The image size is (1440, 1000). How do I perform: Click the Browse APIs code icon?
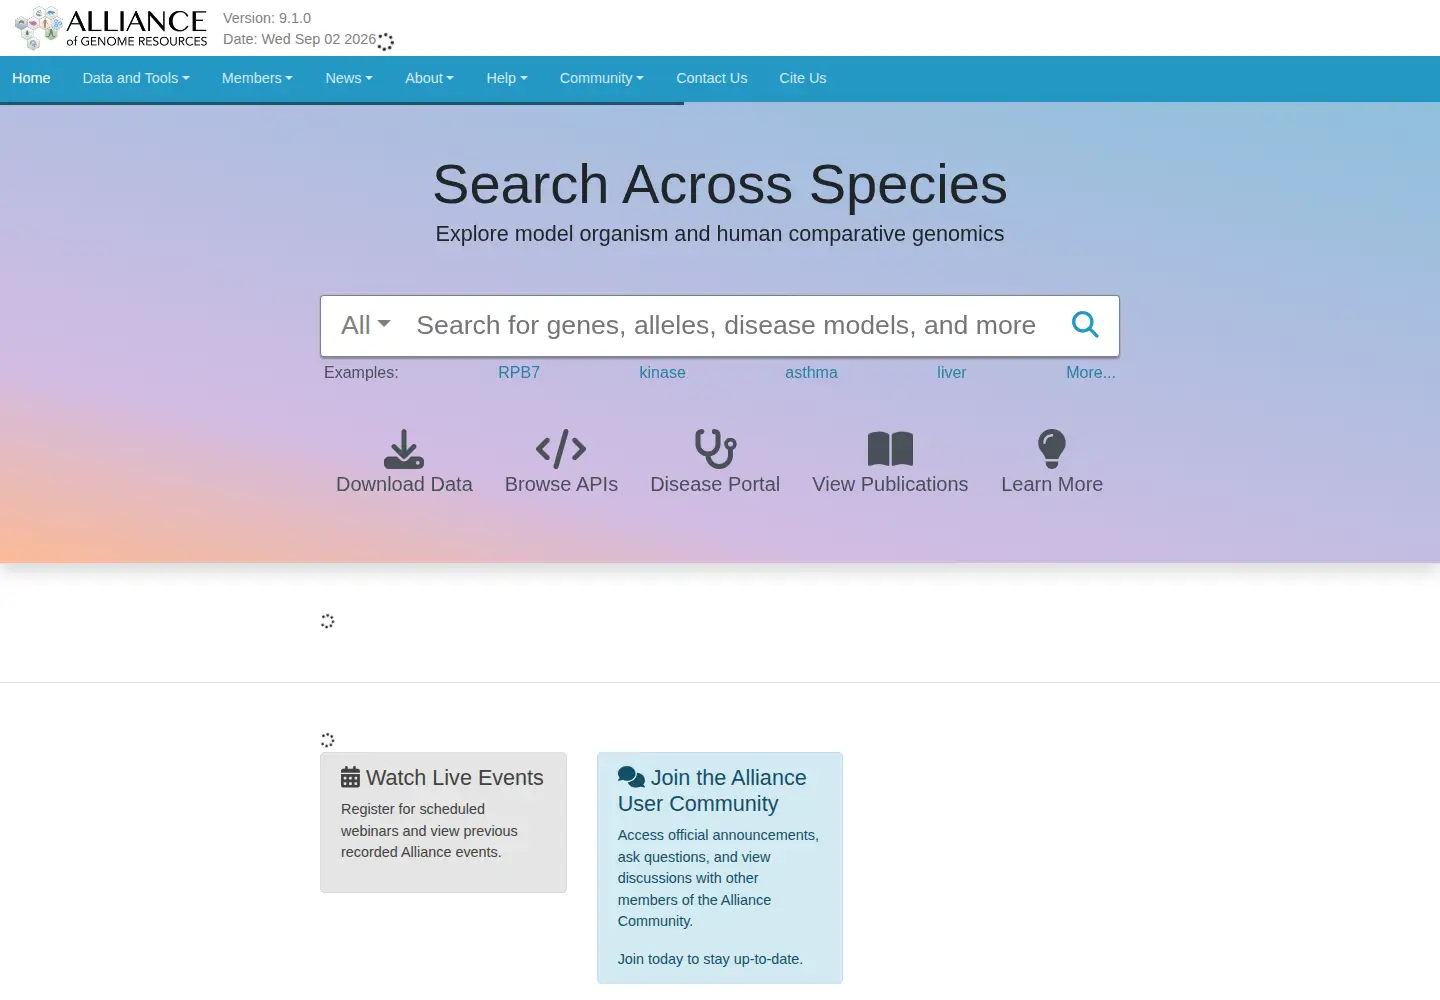(561, 449)
